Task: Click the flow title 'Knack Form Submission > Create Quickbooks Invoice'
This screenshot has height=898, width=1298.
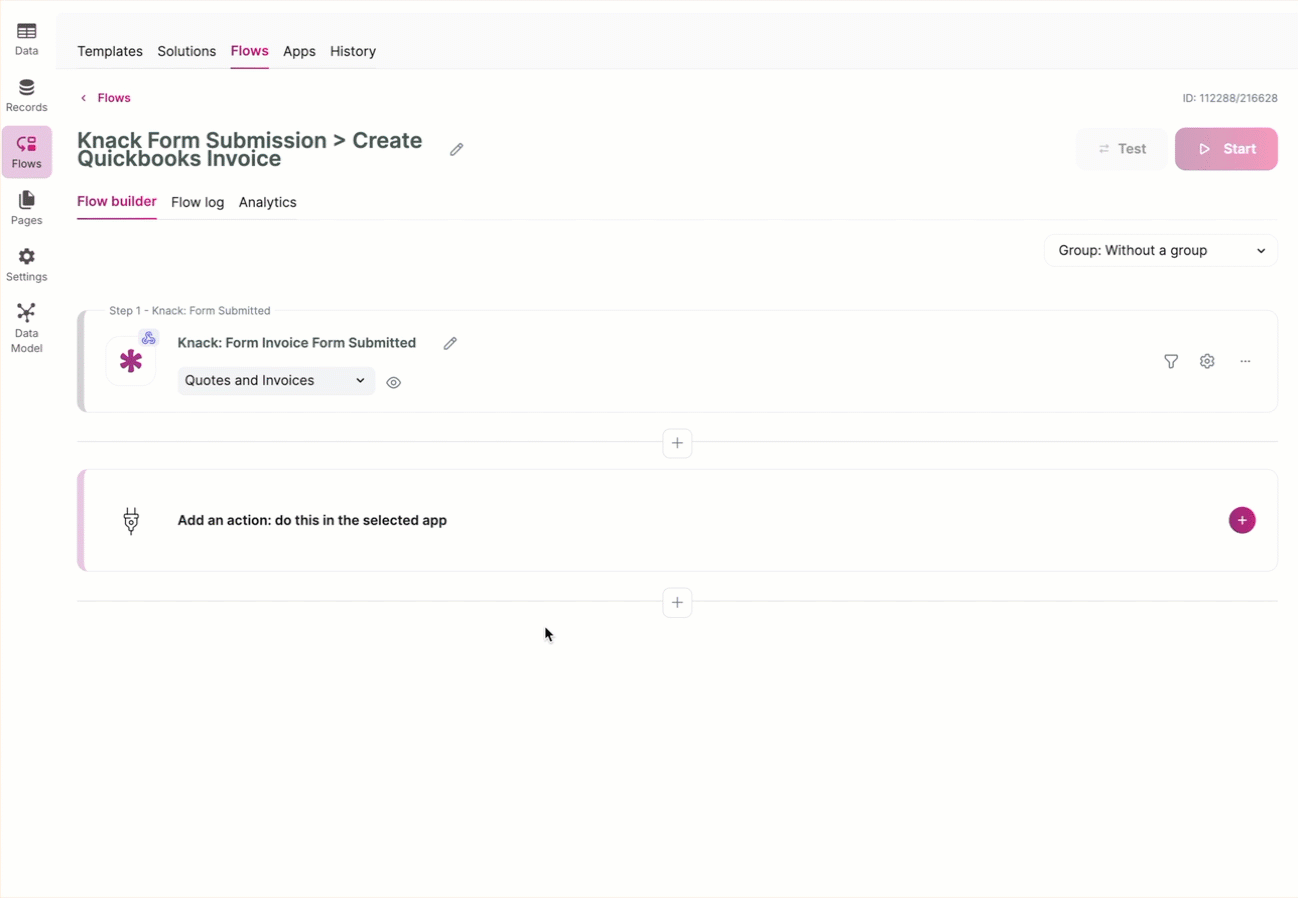Action: click(250, 149)
